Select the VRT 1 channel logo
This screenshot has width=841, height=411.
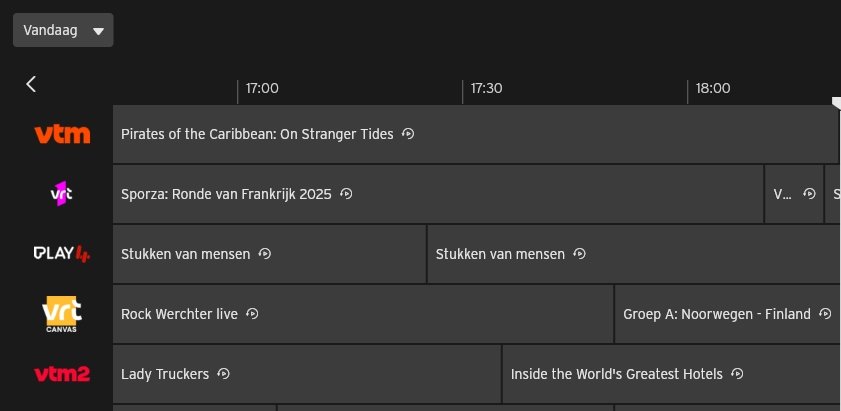[62, 194]
